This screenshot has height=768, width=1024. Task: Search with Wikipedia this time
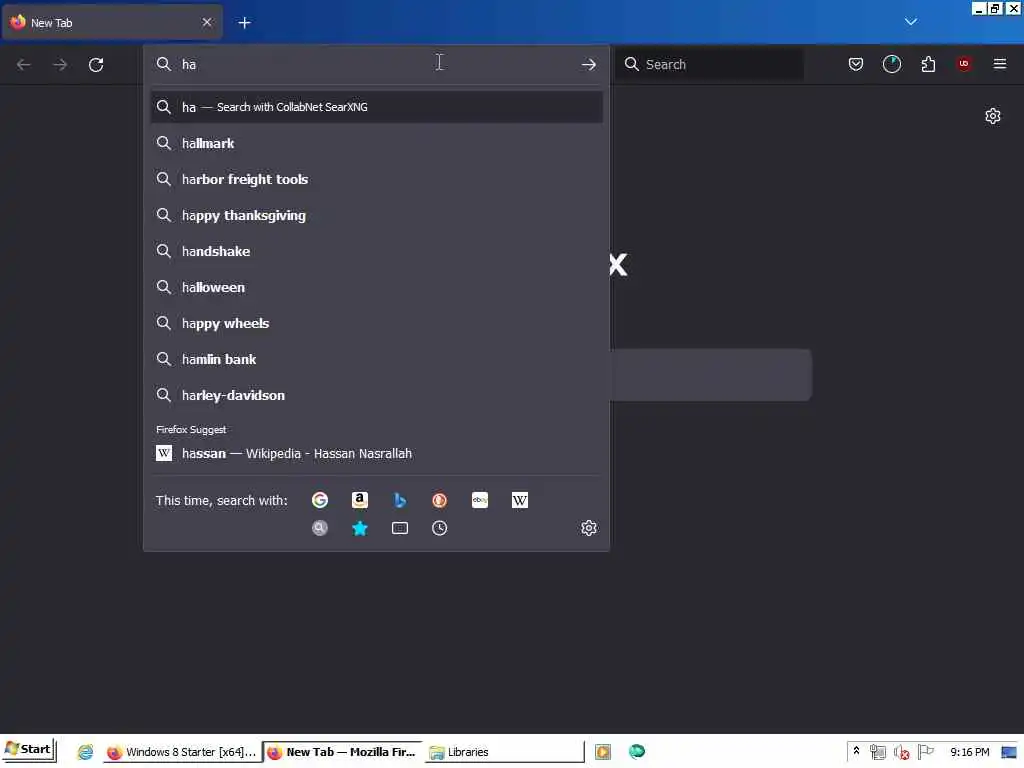click(520, 500)
